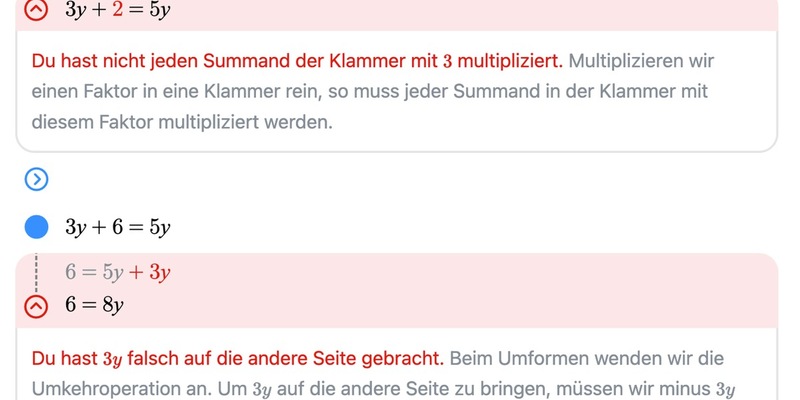The image size is (800, 400).
Task: Select the equation 3y + 2 = 5y
Action: click(x=118, y=11)
